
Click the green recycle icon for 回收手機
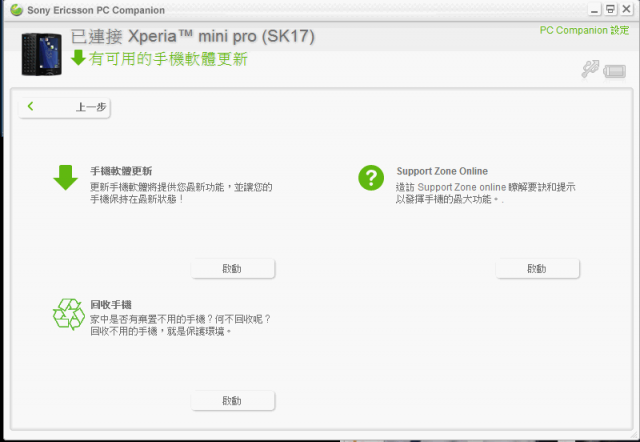(69, 314)
